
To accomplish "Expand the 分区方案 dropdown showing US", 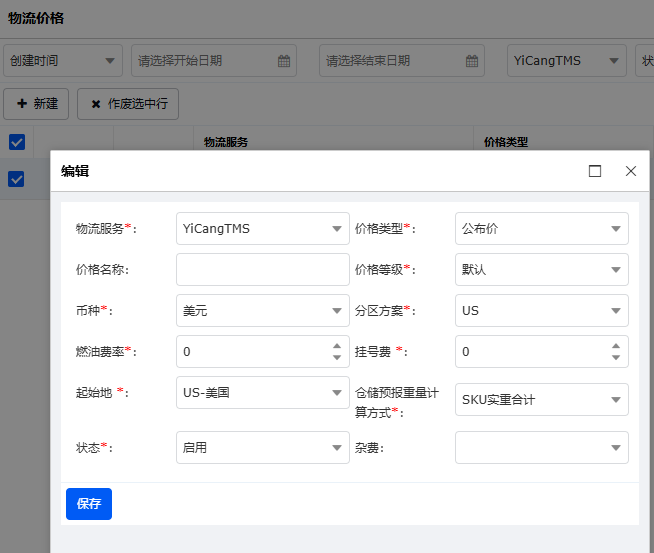I will [616, 311].
